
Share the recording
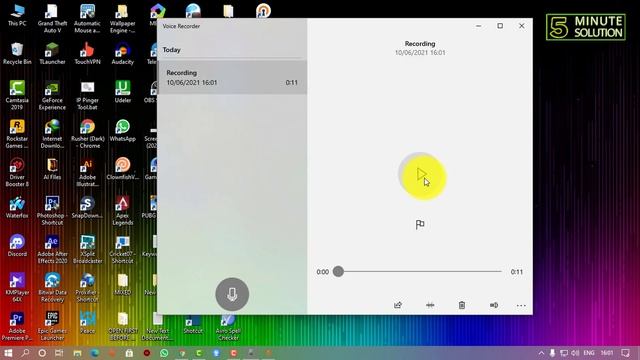click(x=398, y=305)
